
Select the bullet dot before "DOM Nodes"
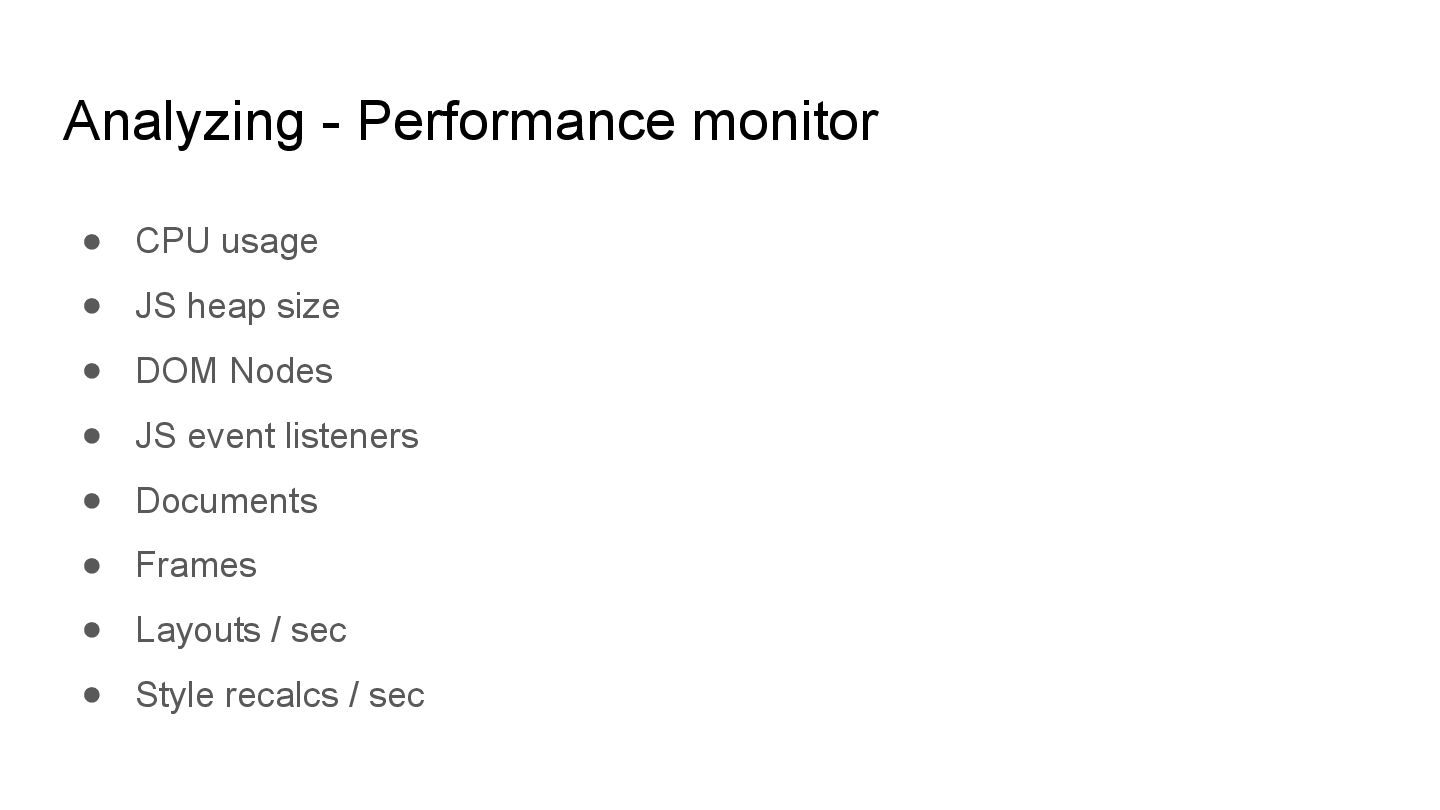pyautogui.click(x=93, y=371)
